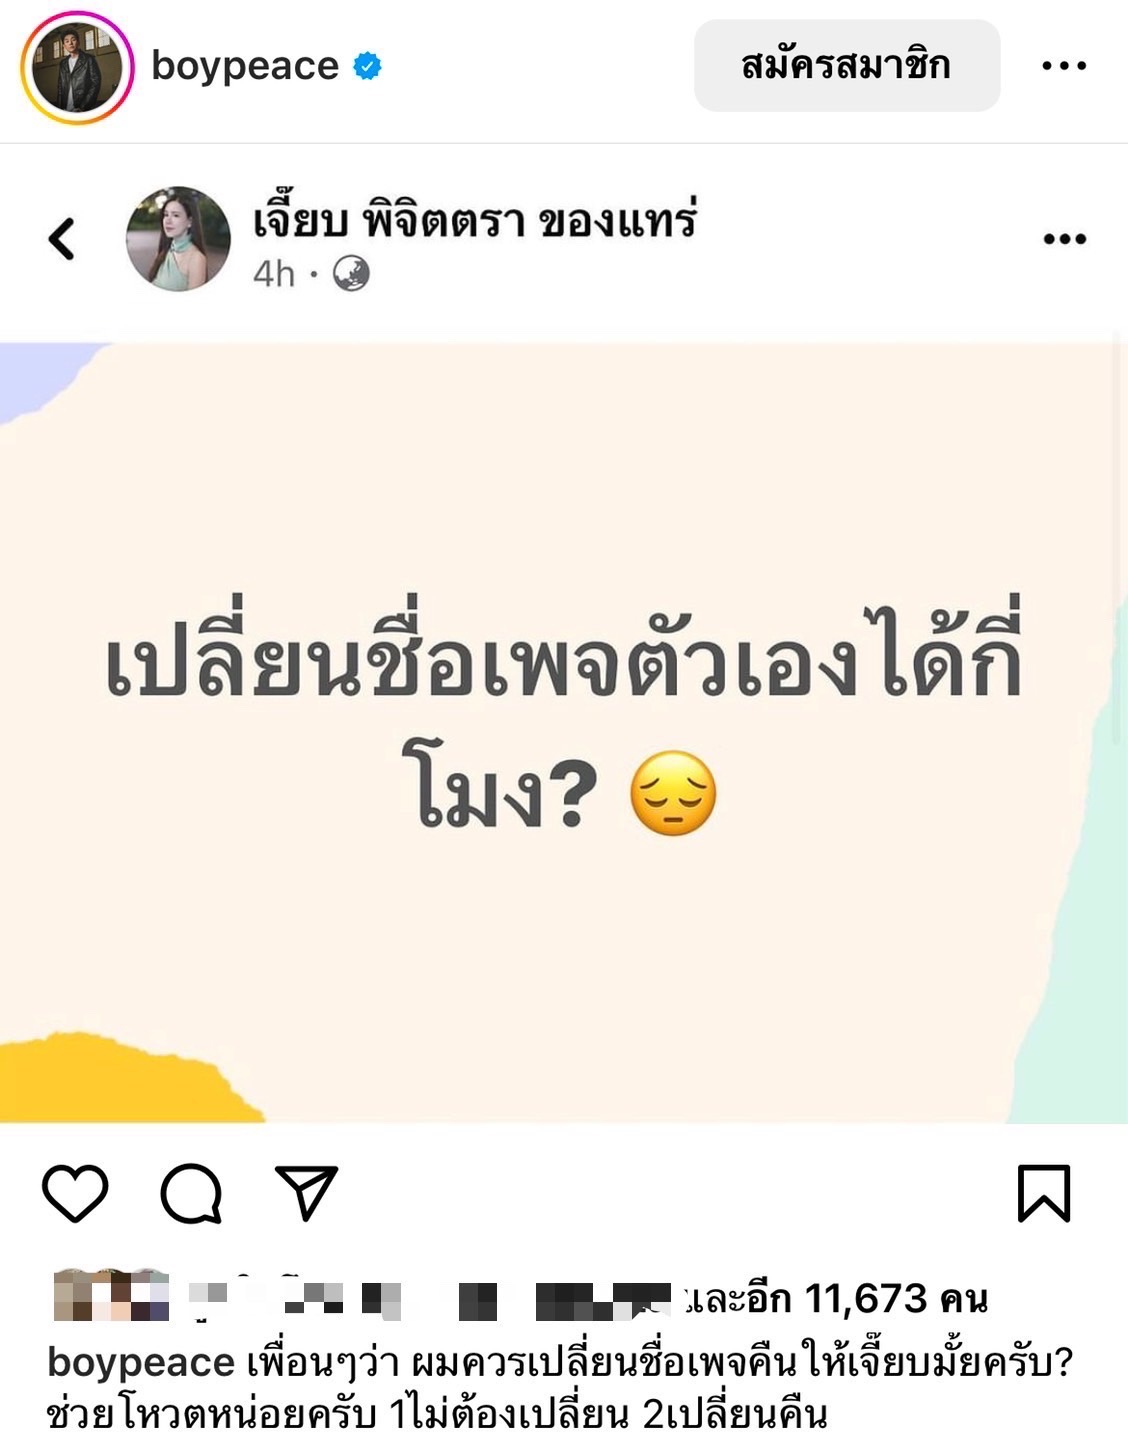Save the post with the bookmark icon

(x=1044, y=1193)
